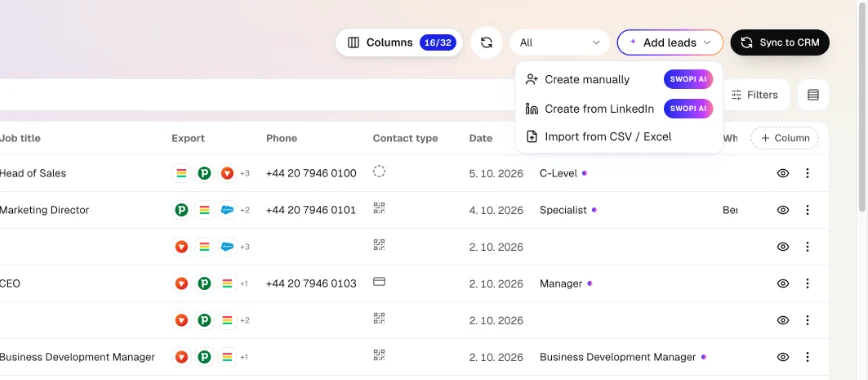The height and width of the screenshot is (380, 868).
Task: Click the Manager tag in the CEO row
Action: click(561, 284)
